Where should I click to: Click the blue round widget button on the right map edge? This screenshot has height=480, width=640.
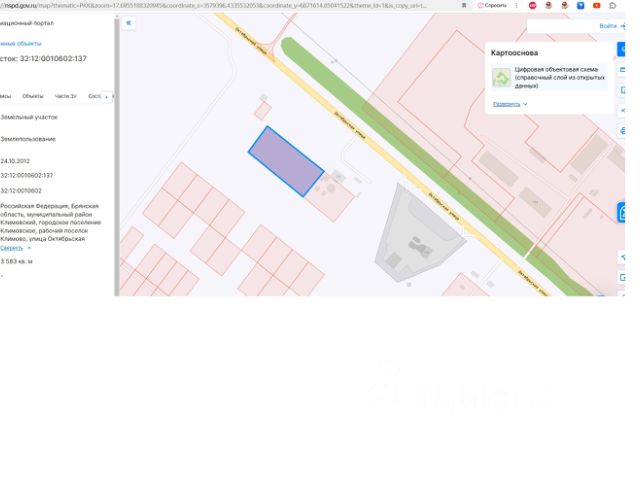click(621, 212)
